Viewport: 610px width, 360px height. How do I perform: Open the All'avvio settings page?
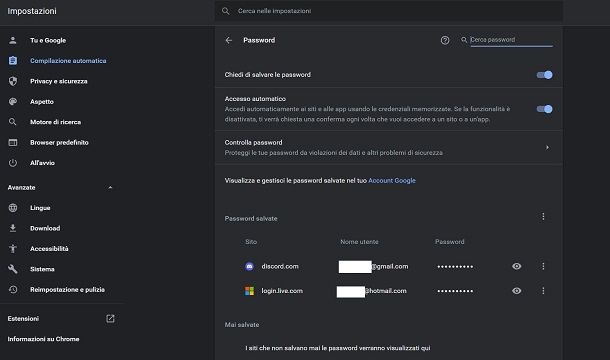click(42, 163)
